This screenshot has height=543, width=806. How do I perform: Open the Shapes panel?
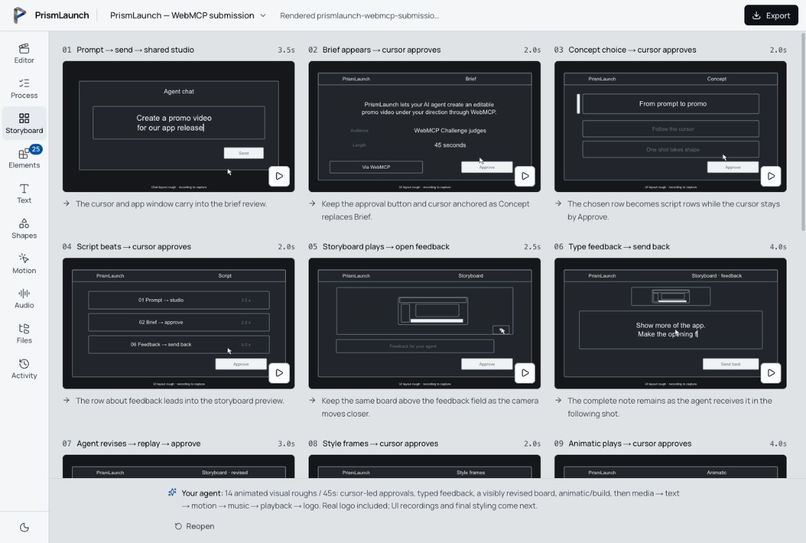24,228
